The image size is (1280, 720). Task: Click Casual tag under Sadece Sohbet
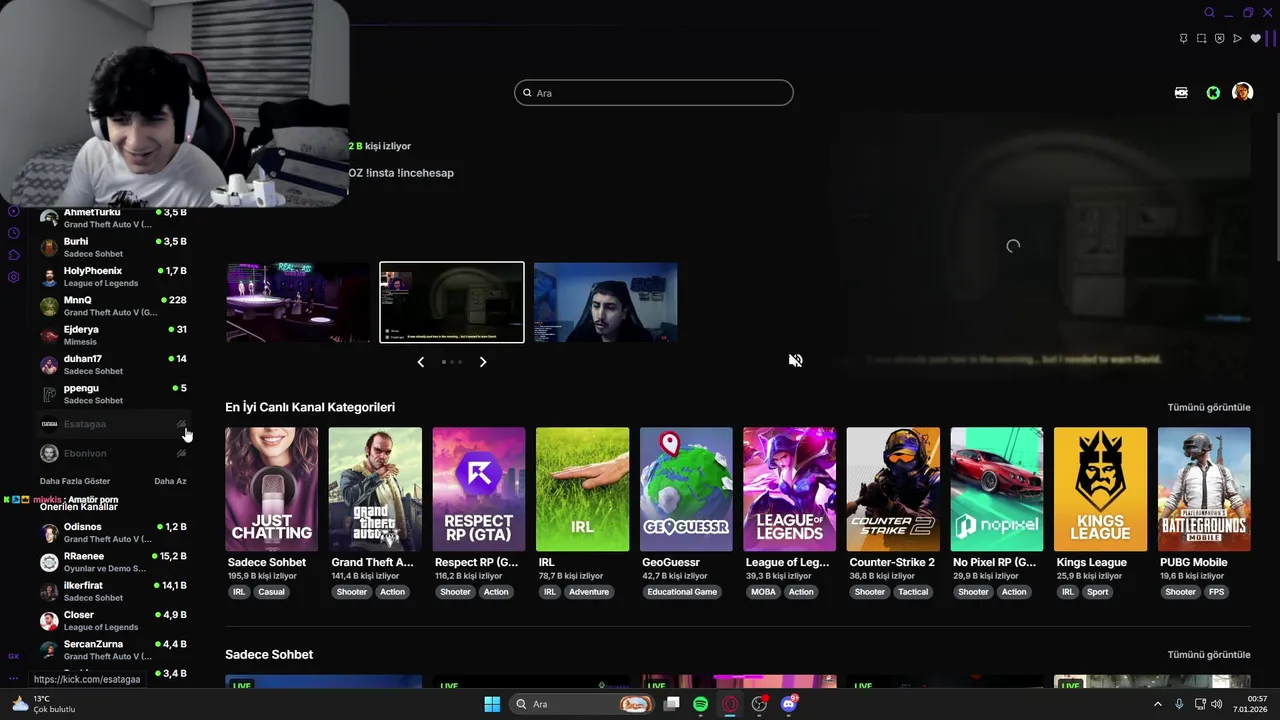271,592
